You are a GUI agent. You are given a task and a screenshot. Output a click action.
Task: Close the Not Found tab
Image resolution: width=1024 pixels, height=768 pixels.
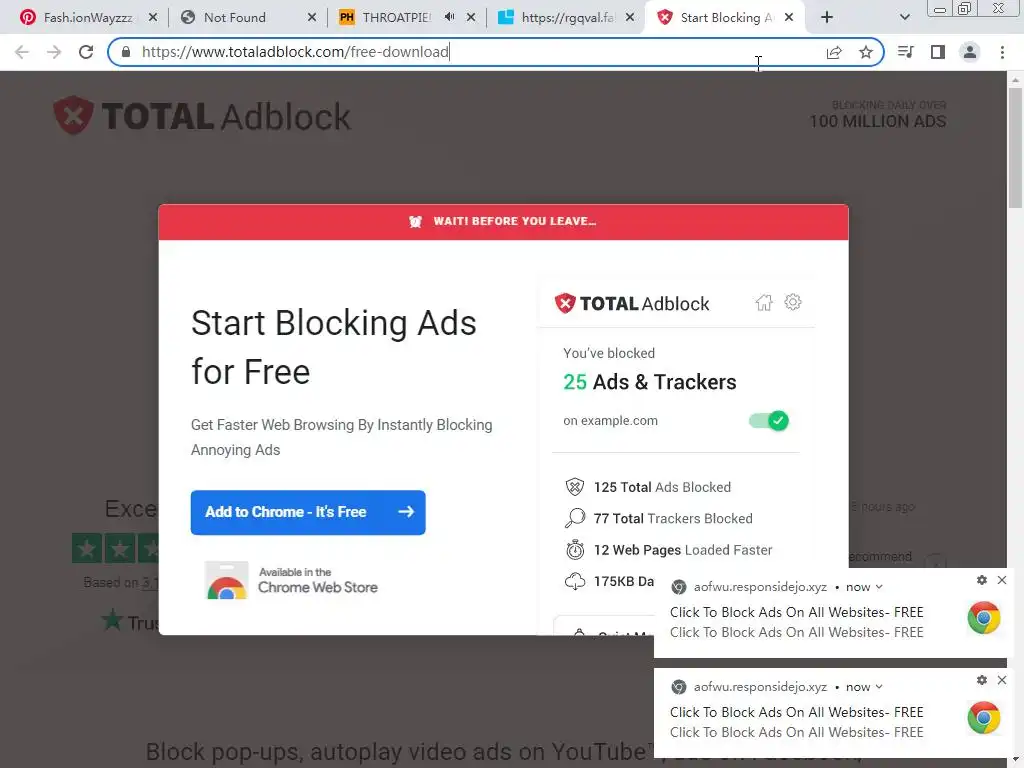point(312,18)
